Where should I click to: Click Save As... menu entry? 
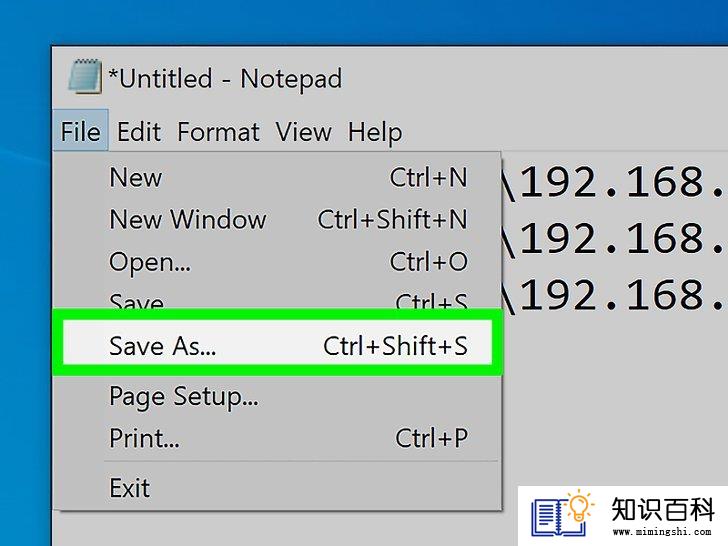click(278, 346)
